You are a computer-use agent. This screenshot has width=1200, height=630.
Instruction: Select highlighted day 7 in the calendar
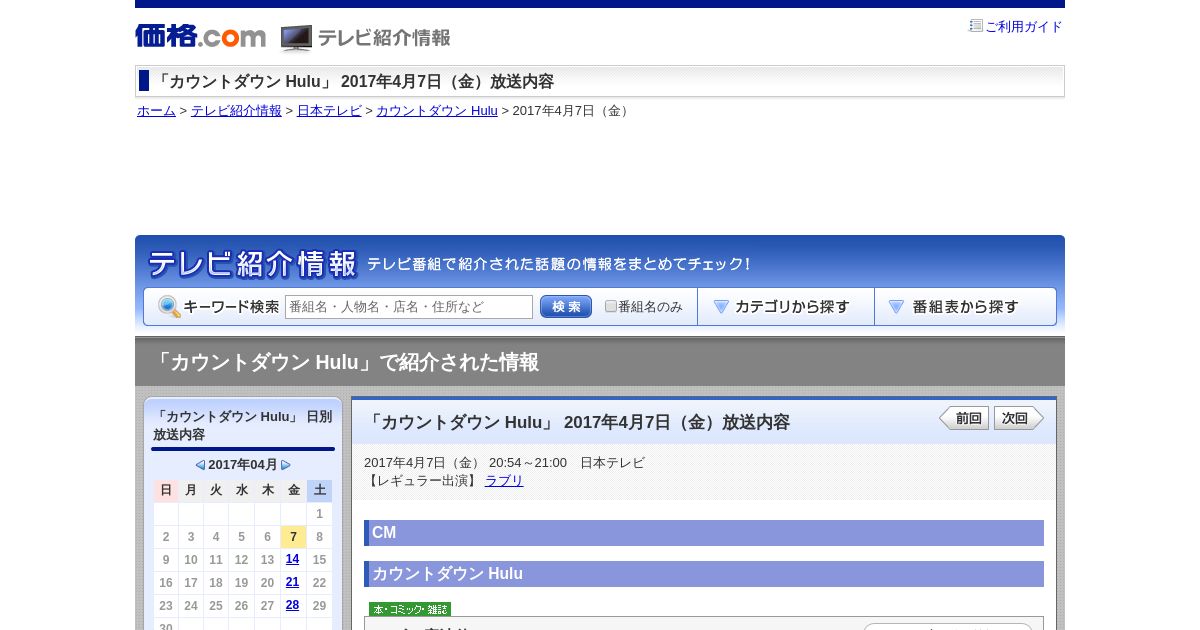293,537
